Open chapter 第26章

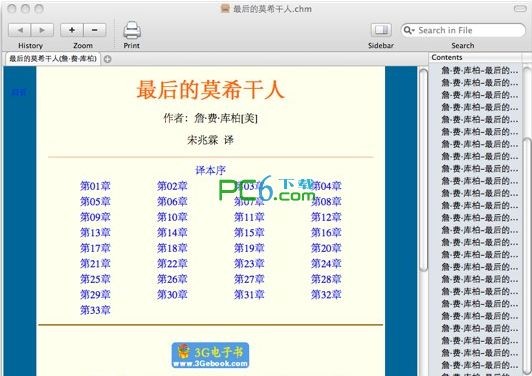[172, 279]
